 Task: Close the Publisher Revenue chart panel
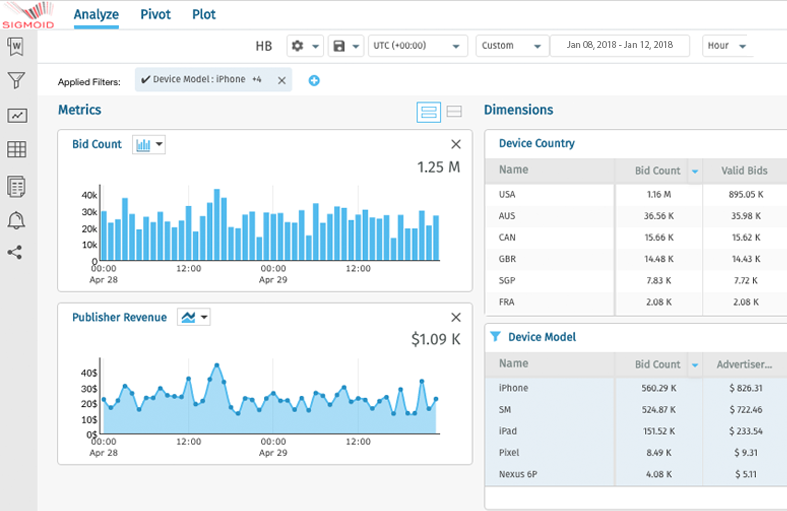pyautogui.click(x=456, y=317)
